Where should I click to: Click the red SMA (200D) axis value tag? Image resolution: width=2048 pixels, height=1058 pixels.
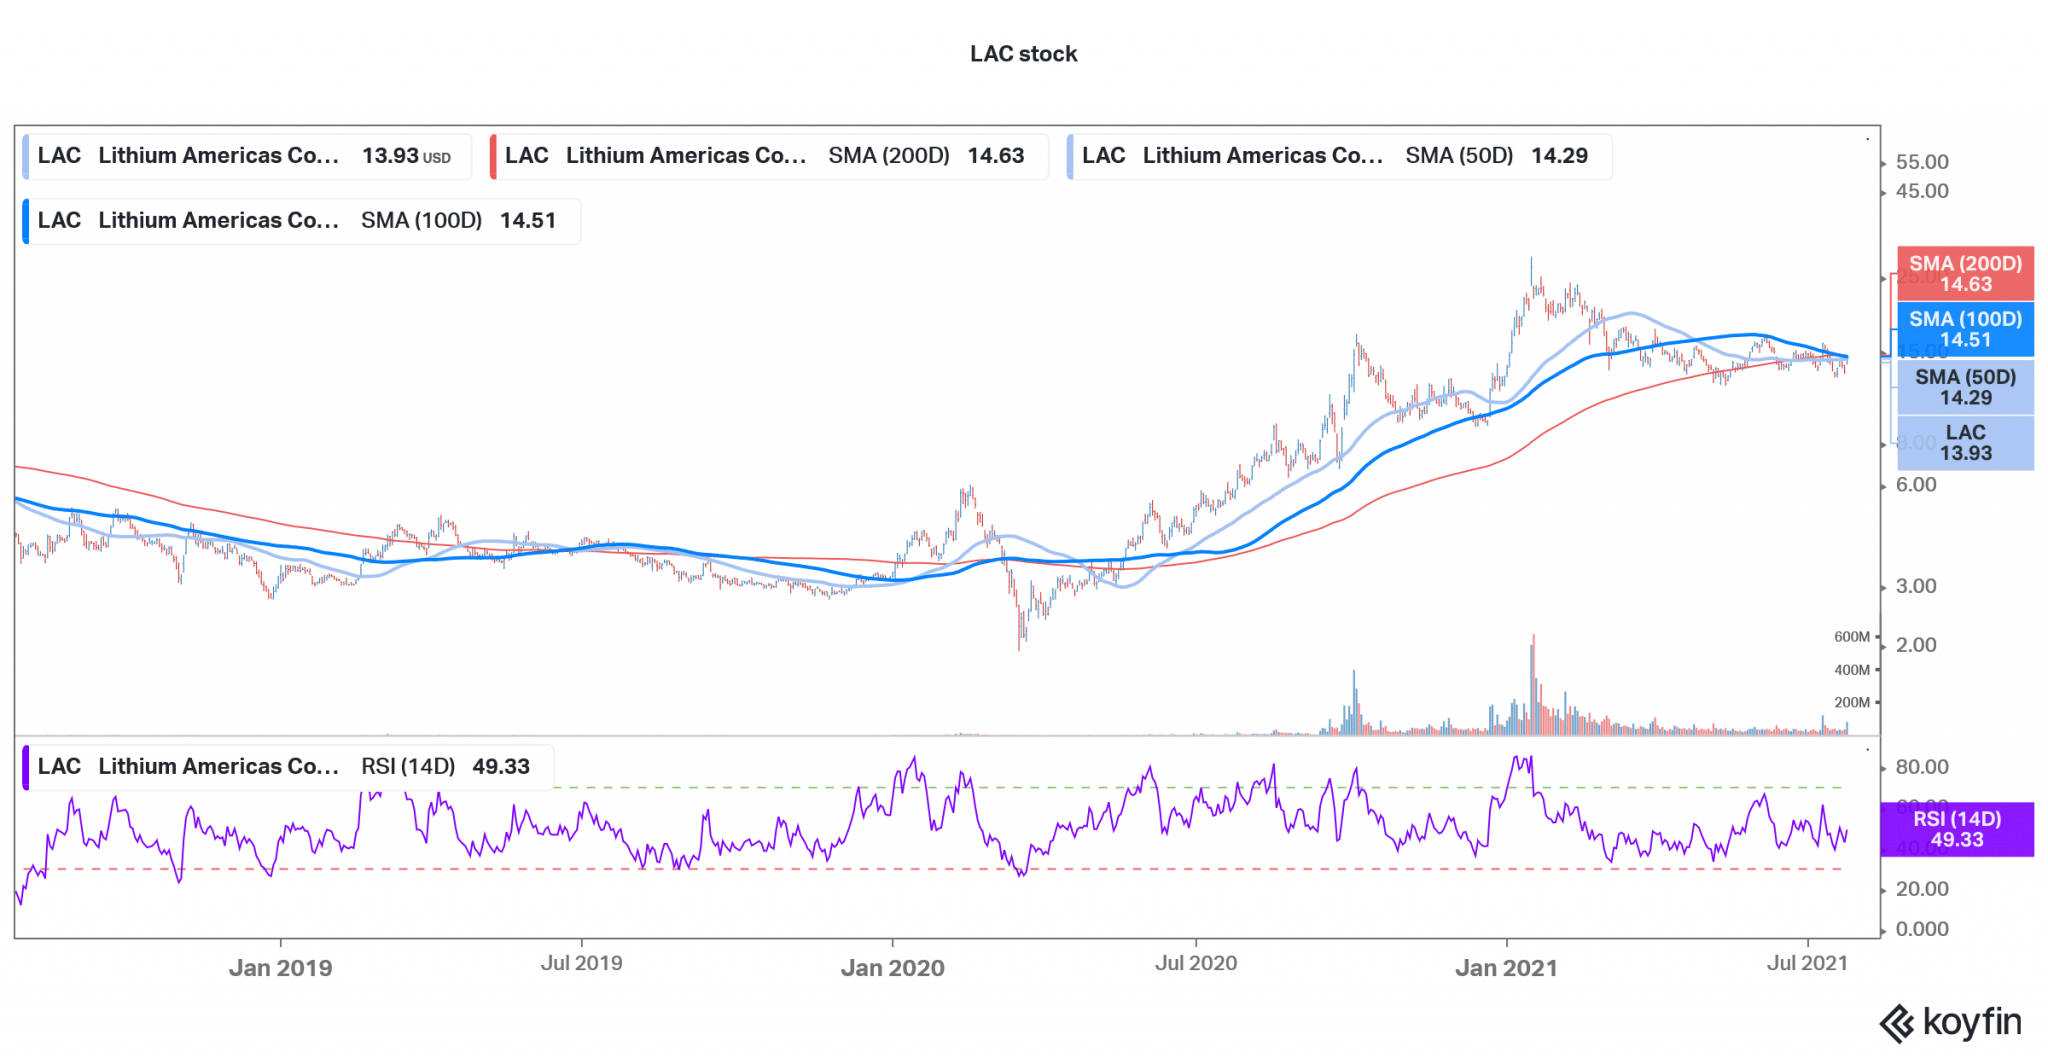(x=1965, y=274)
